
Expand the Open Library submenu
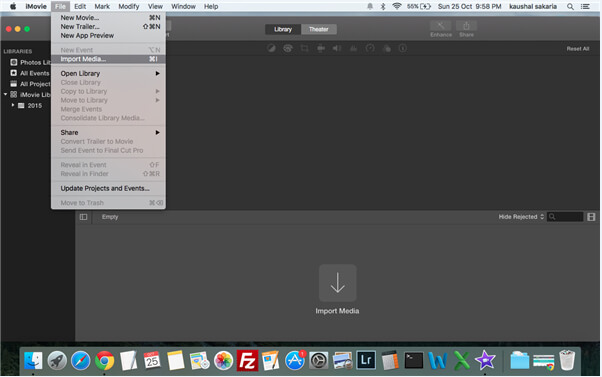(108, 73)
